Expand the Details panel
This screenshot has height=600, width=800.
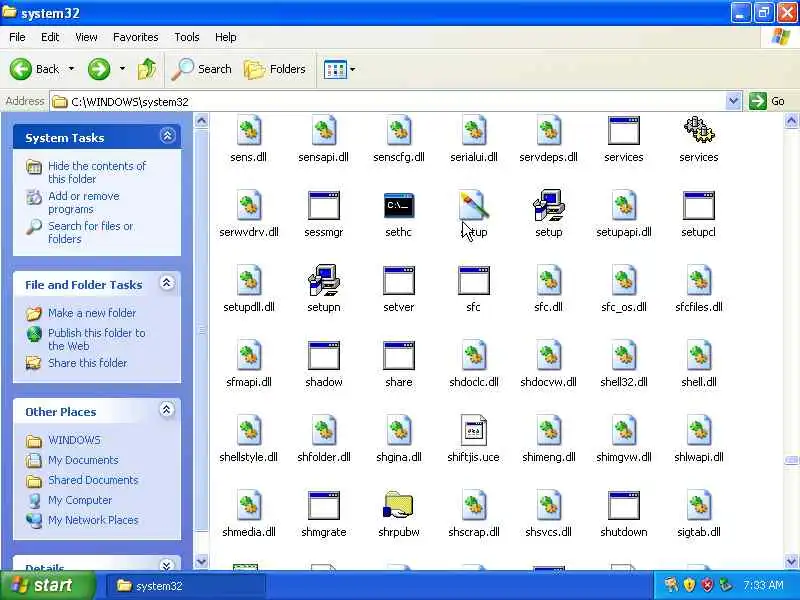[166, 565]
